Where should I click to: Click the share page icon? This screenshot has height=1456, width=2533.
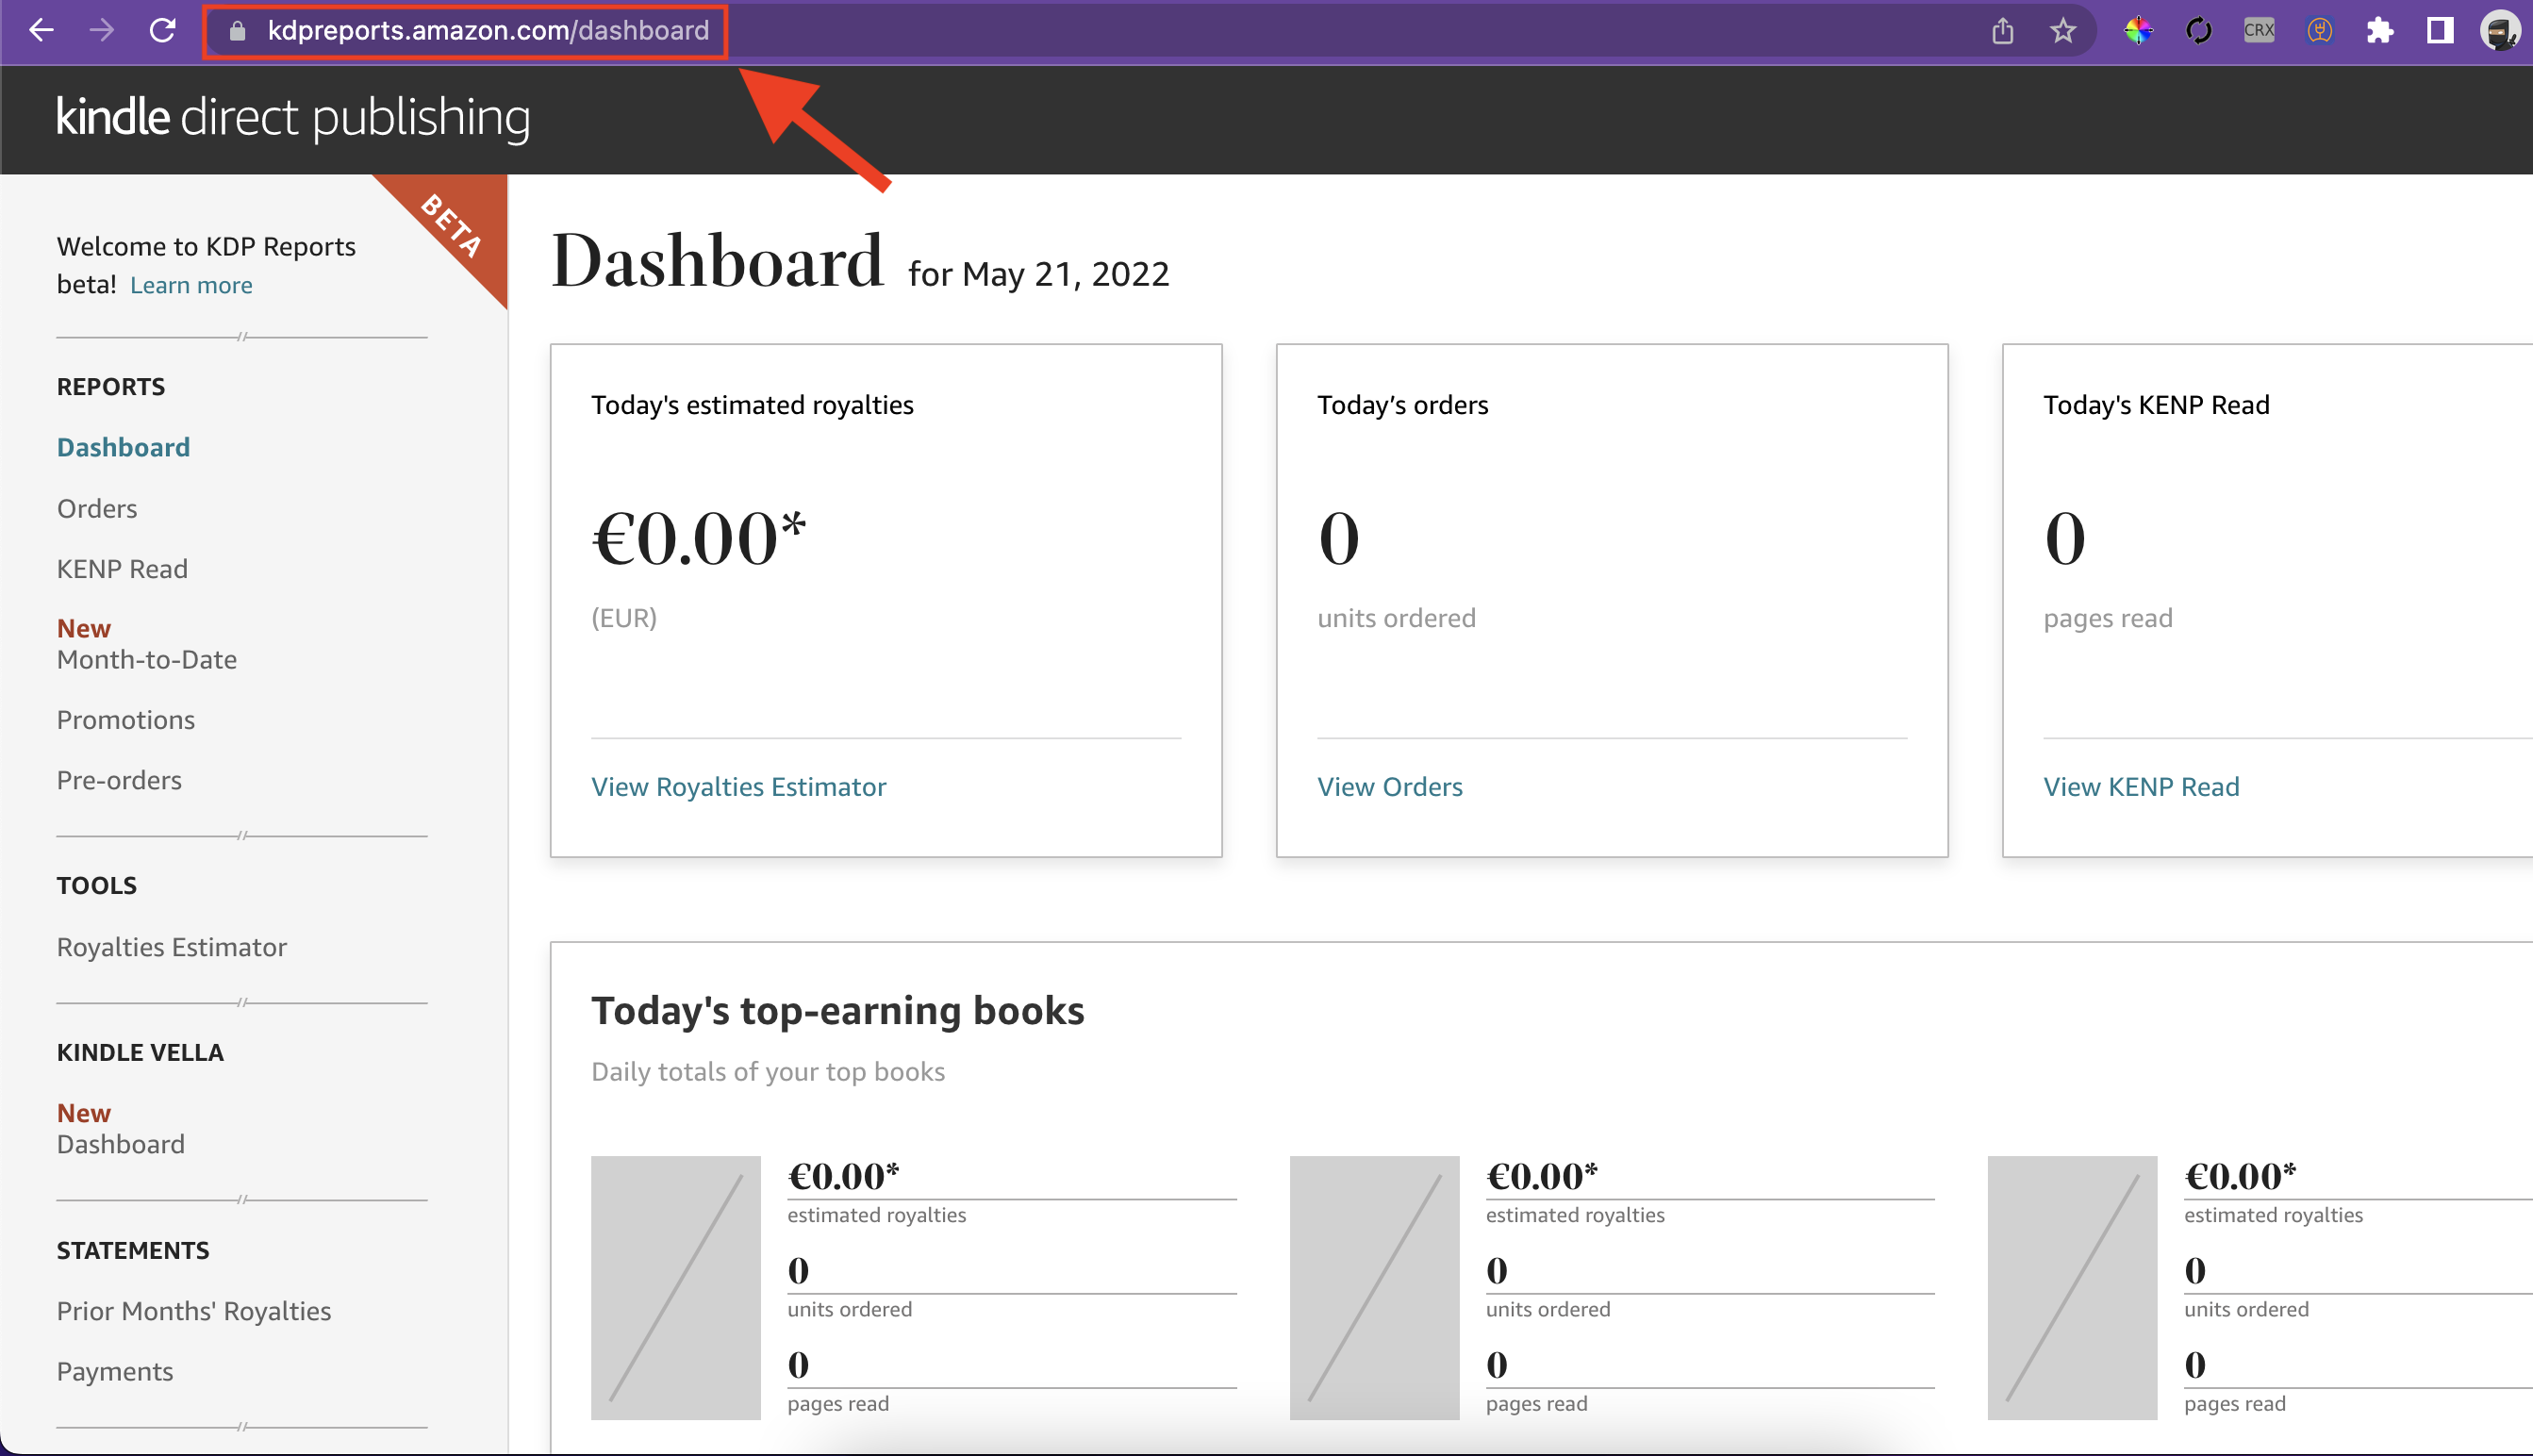pyautogui.click(x=2002, y=31)
